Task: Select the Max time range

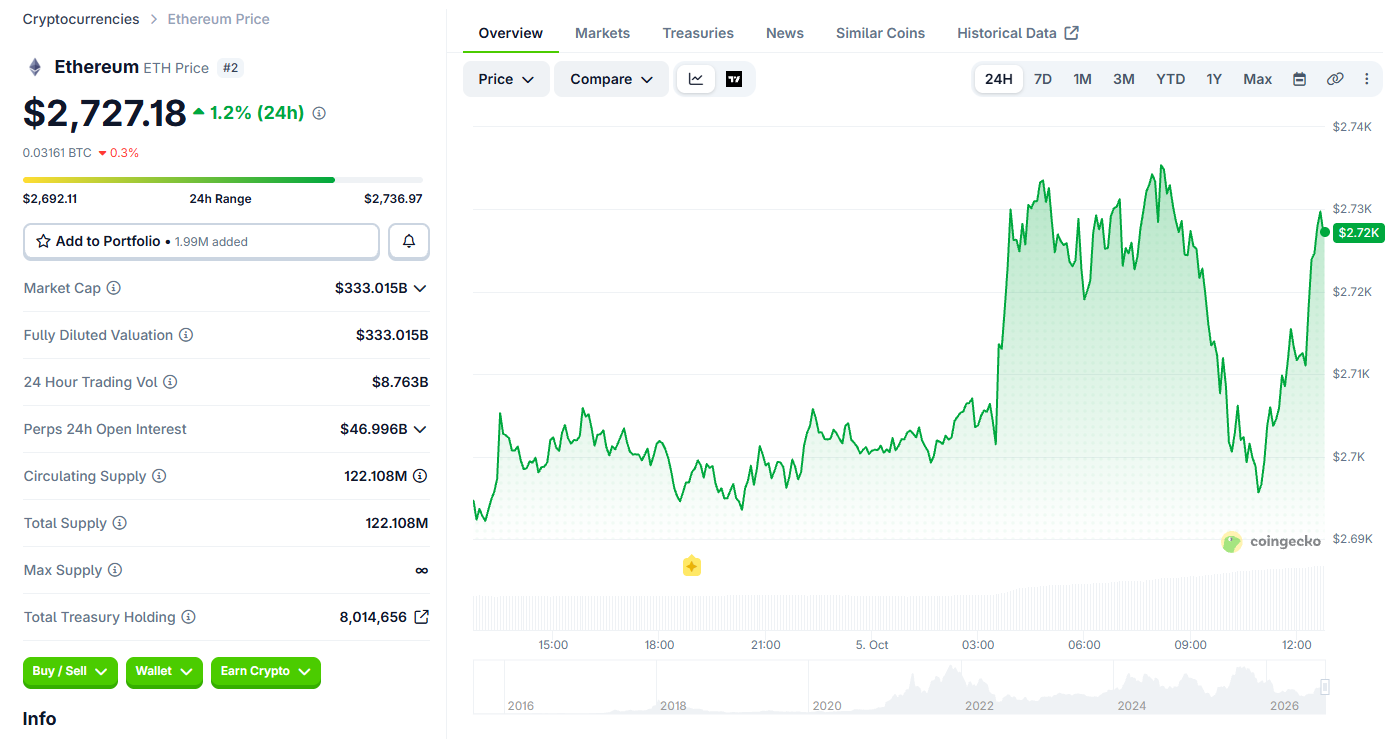Action: (1258, 79)
